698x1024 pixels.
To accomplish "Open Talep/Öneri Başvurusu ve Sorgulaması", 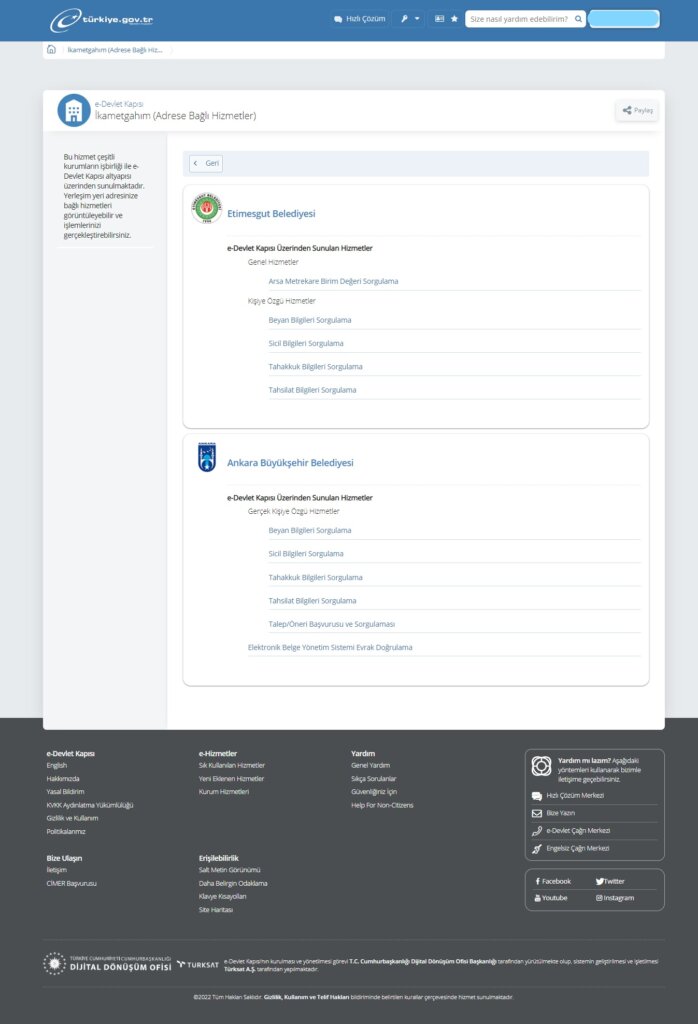I will pyautogui.click(x=332, y=624).
